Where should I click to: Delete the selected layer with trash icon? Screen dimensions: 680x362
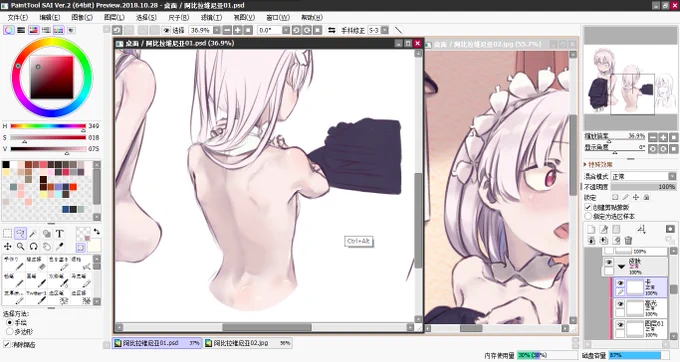coord(628,240)
